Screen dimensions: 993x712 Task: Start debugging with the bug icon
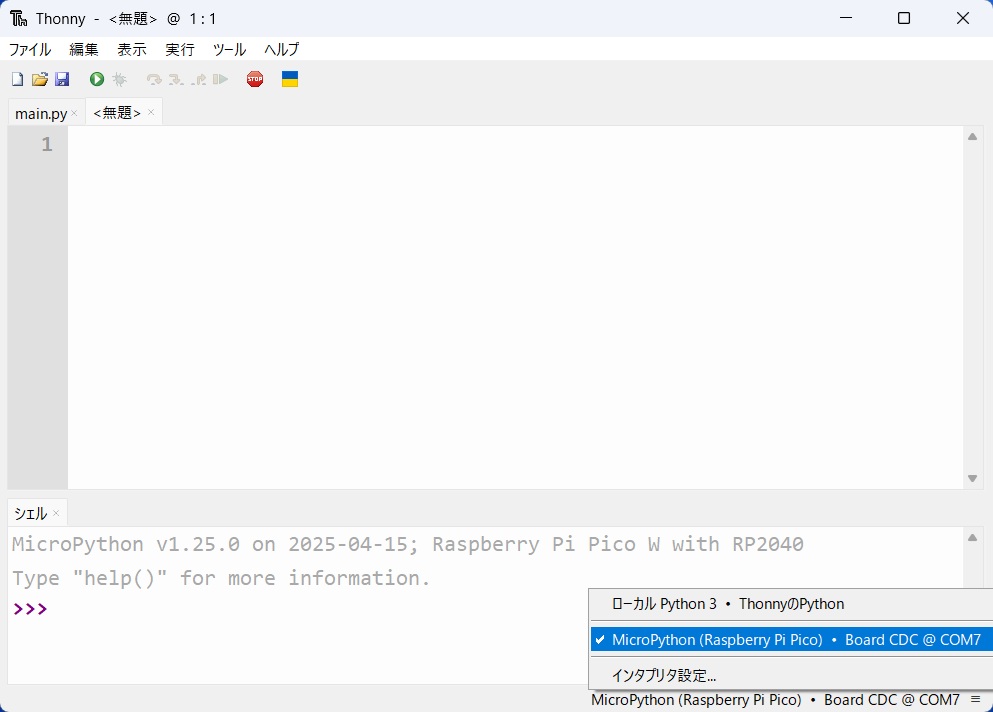coord(119,79)
